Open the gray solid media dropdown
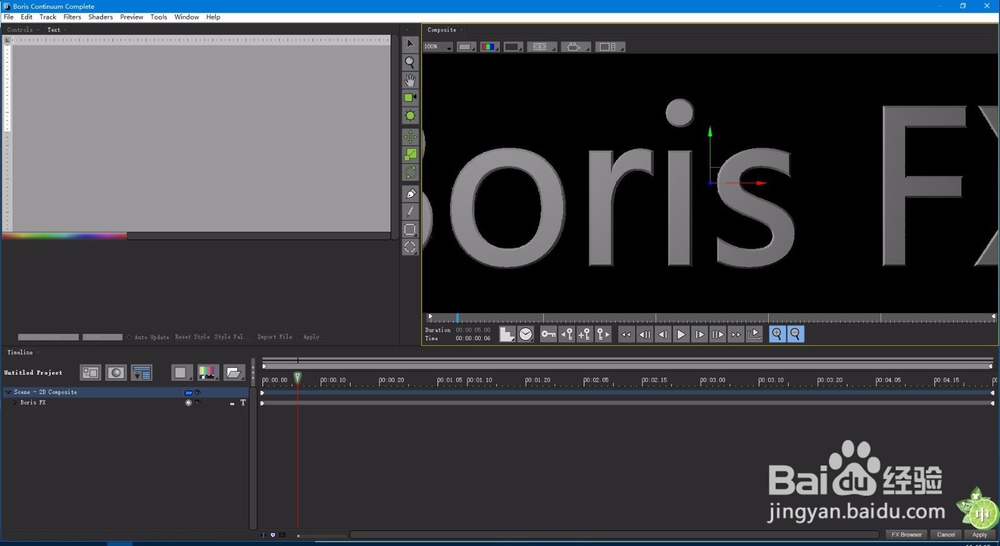 point(182,373)
